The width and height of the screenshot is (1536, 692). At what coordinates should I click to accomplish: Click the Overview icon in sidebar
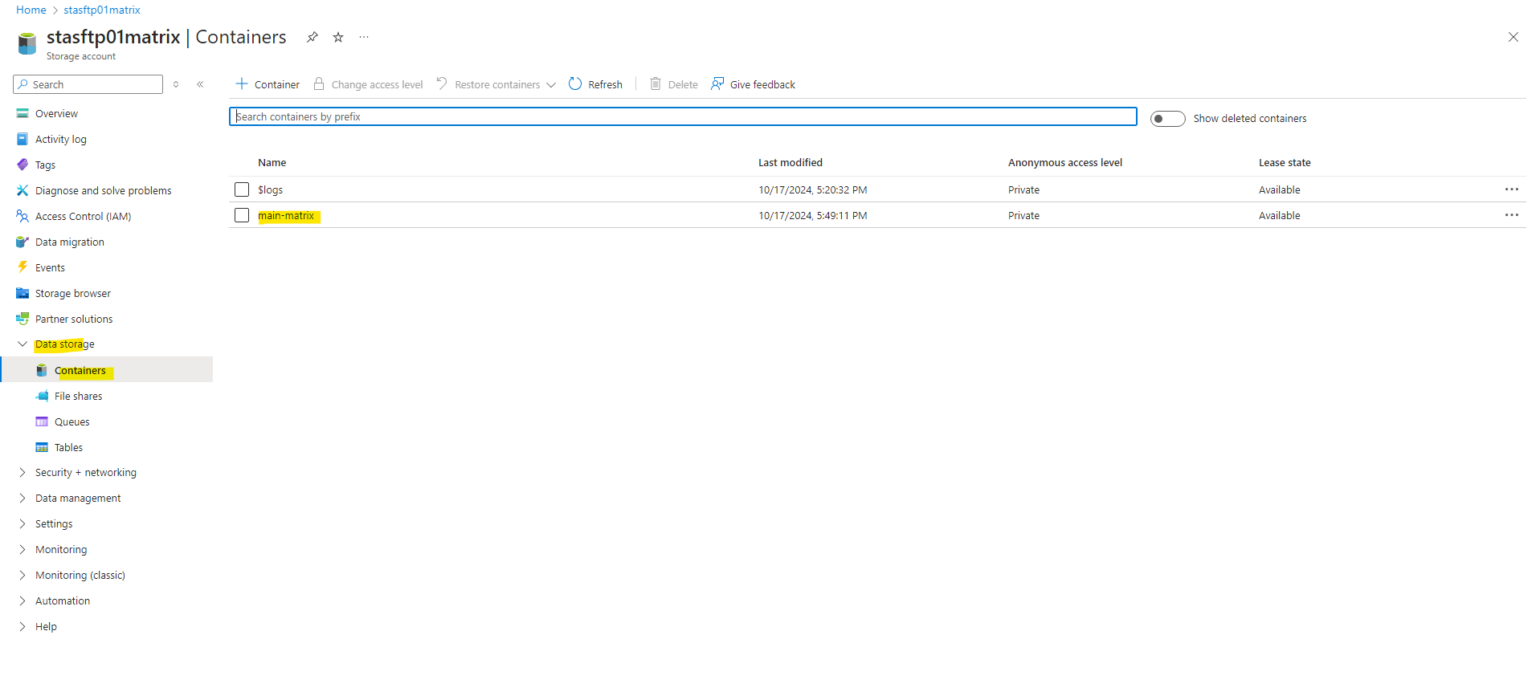(x=22, y=113)
